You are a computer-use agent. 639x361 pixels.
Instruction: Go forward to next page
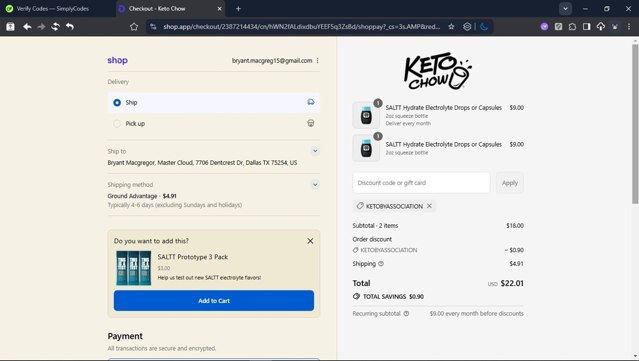click(x=41, y=27)
